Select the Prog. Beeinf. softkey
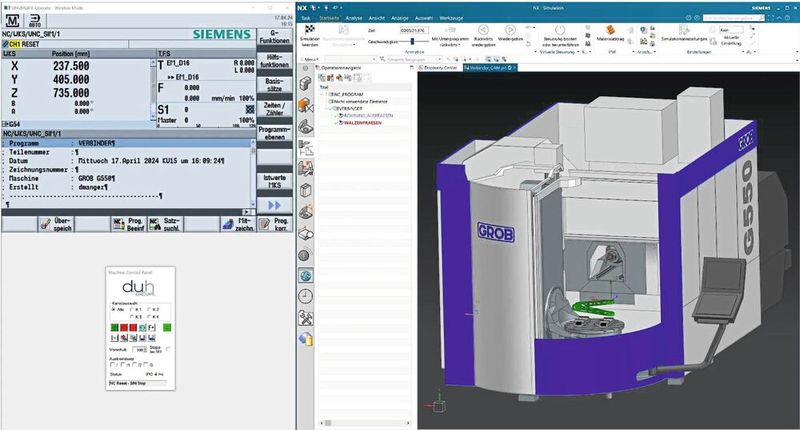800x430 pixels. (129, 224)
